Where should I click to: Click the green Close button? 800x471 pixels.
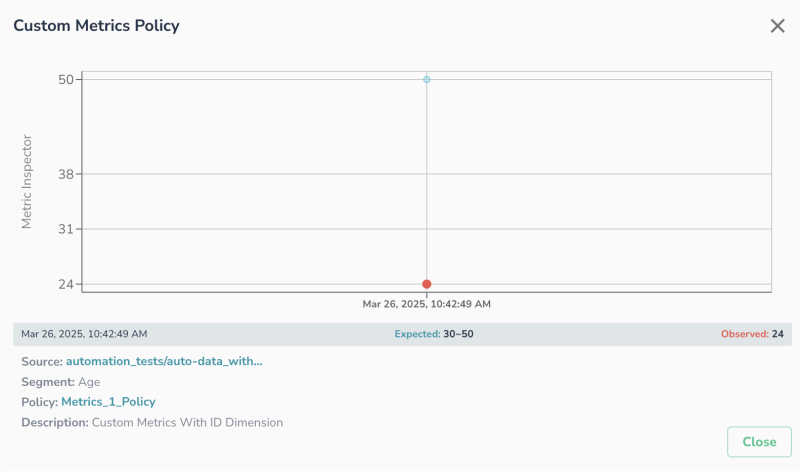(x=759, y=441)
